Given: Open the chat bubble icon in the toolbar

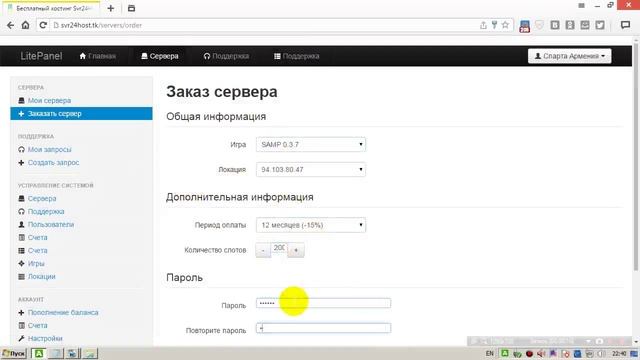Looking at the screenshot, I should (625, 25).
